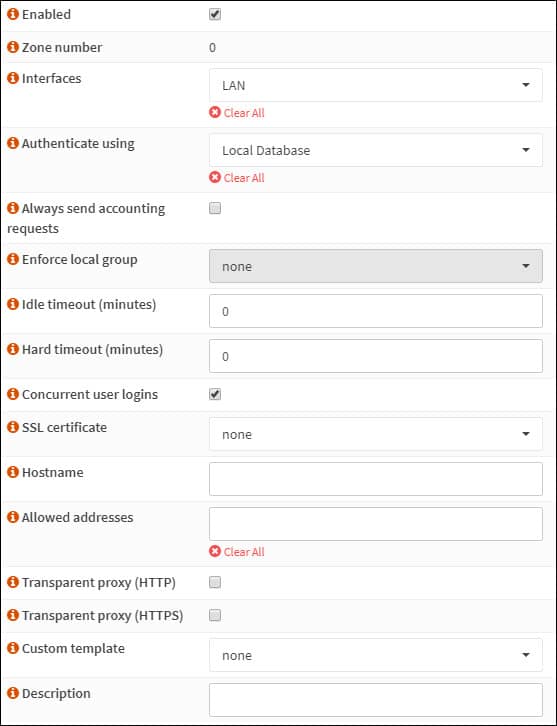557x726 pixels.
Task: Open help icon for Custom template
Action: point(13,648)
